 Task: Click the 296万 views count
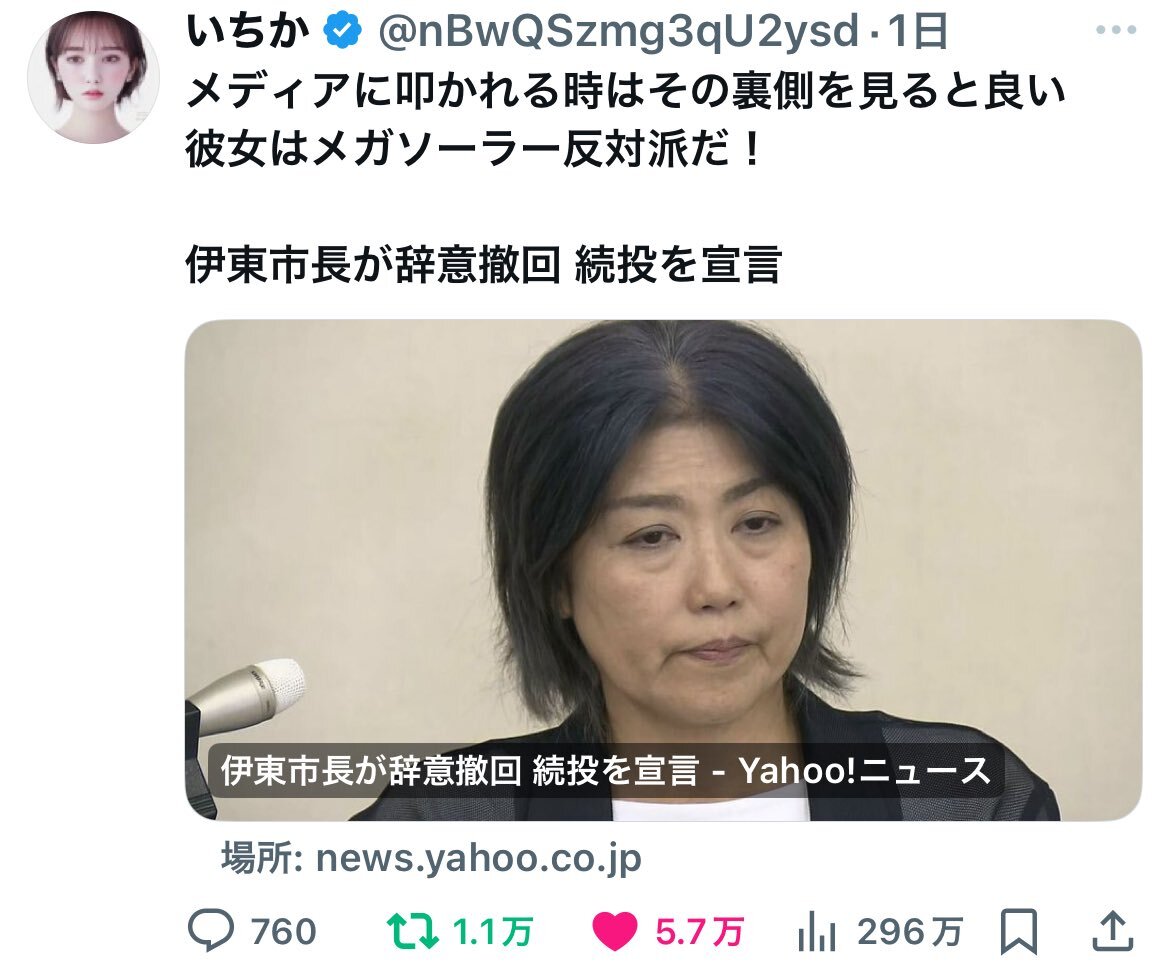(x=910, y=932)
